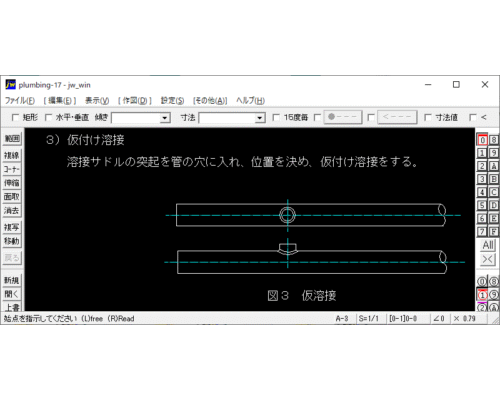The image size is (500, 400).
Task: Click the jw_win application title icon
Action: click(10, 85)
